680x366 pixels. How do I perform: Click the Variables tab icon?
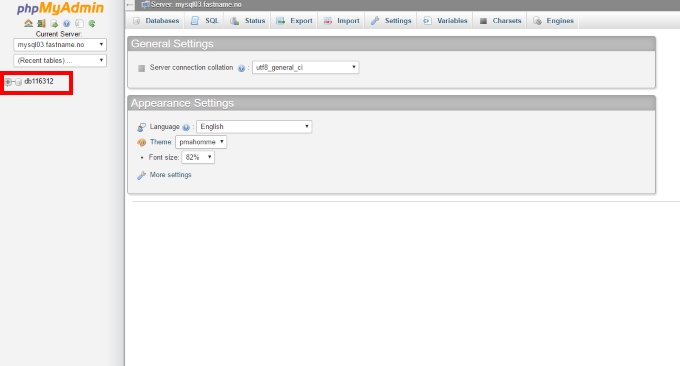(427, 21)
